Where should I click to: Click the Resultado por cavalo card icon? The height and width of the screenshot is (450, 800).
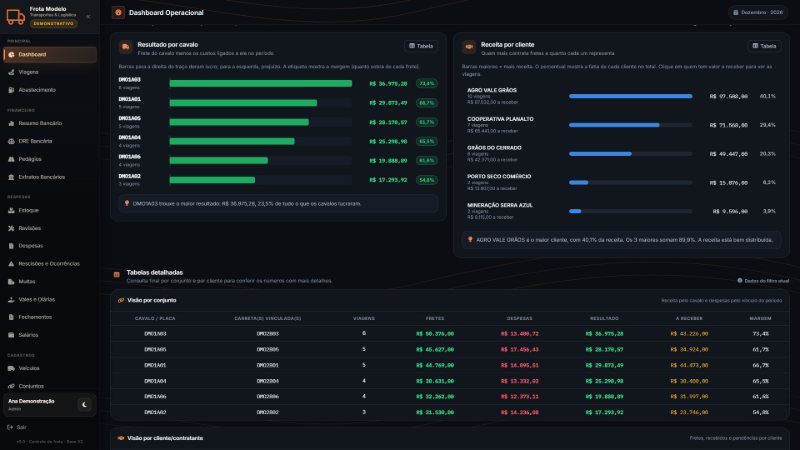coord(126,47)
